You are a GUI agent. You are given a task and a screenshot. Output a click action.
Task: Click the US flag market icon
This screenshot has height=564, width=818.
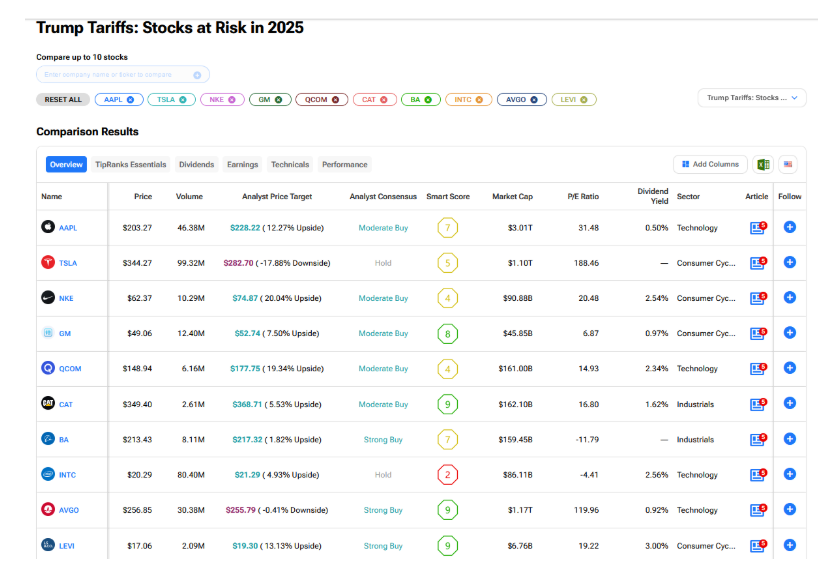point(788,164)
